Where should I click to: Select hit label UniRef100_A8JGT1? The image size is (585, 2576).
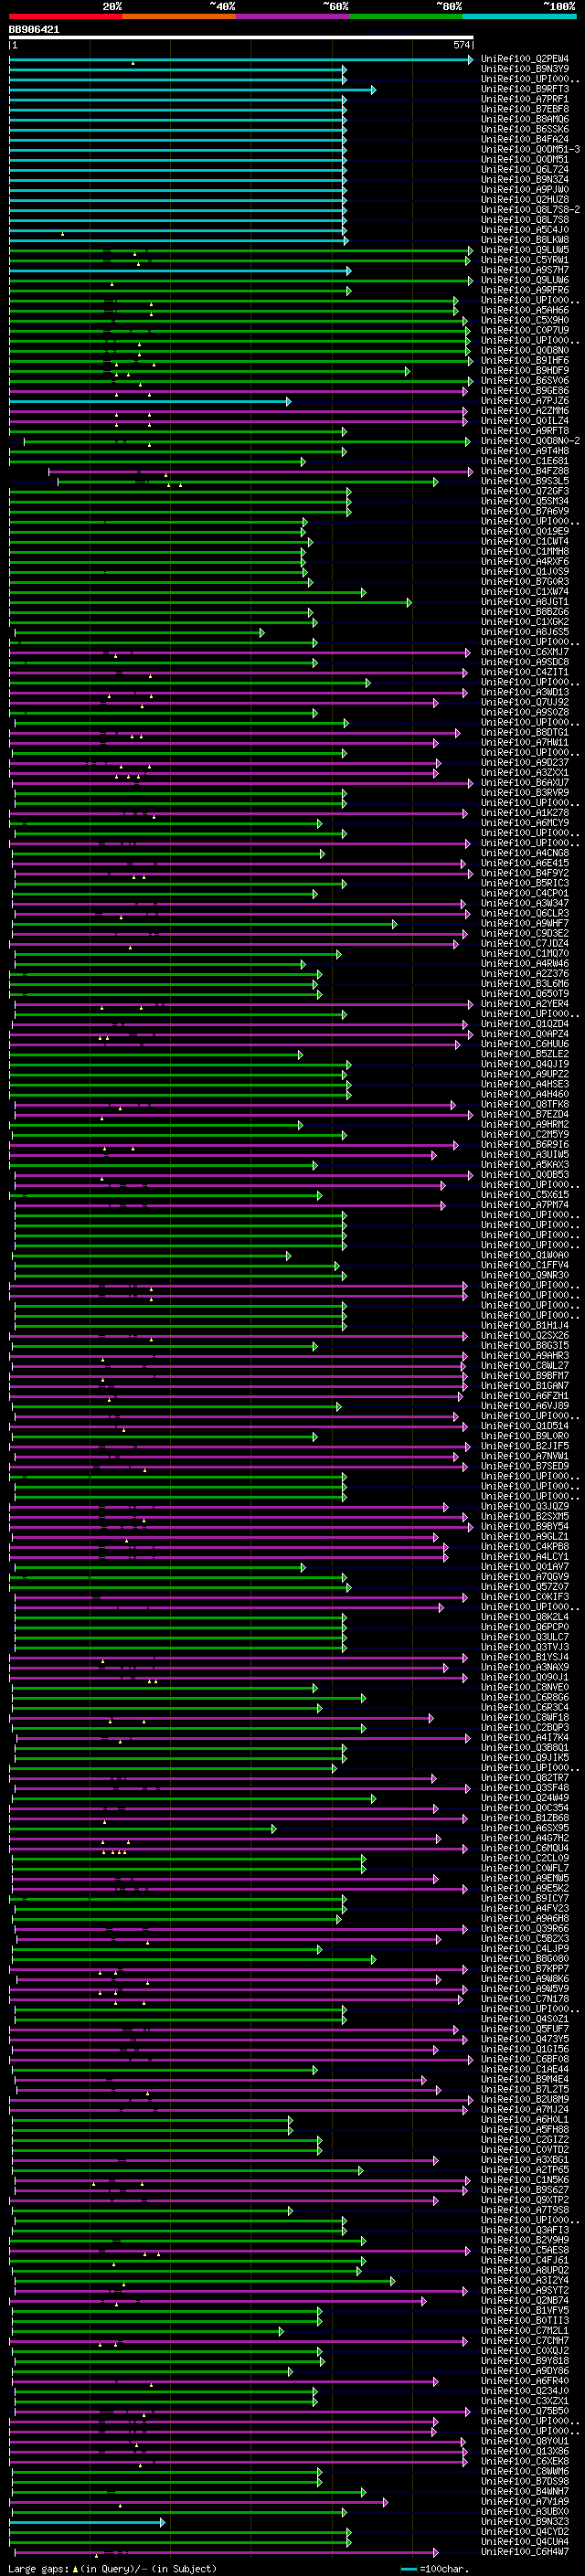[x=525, y=602]
